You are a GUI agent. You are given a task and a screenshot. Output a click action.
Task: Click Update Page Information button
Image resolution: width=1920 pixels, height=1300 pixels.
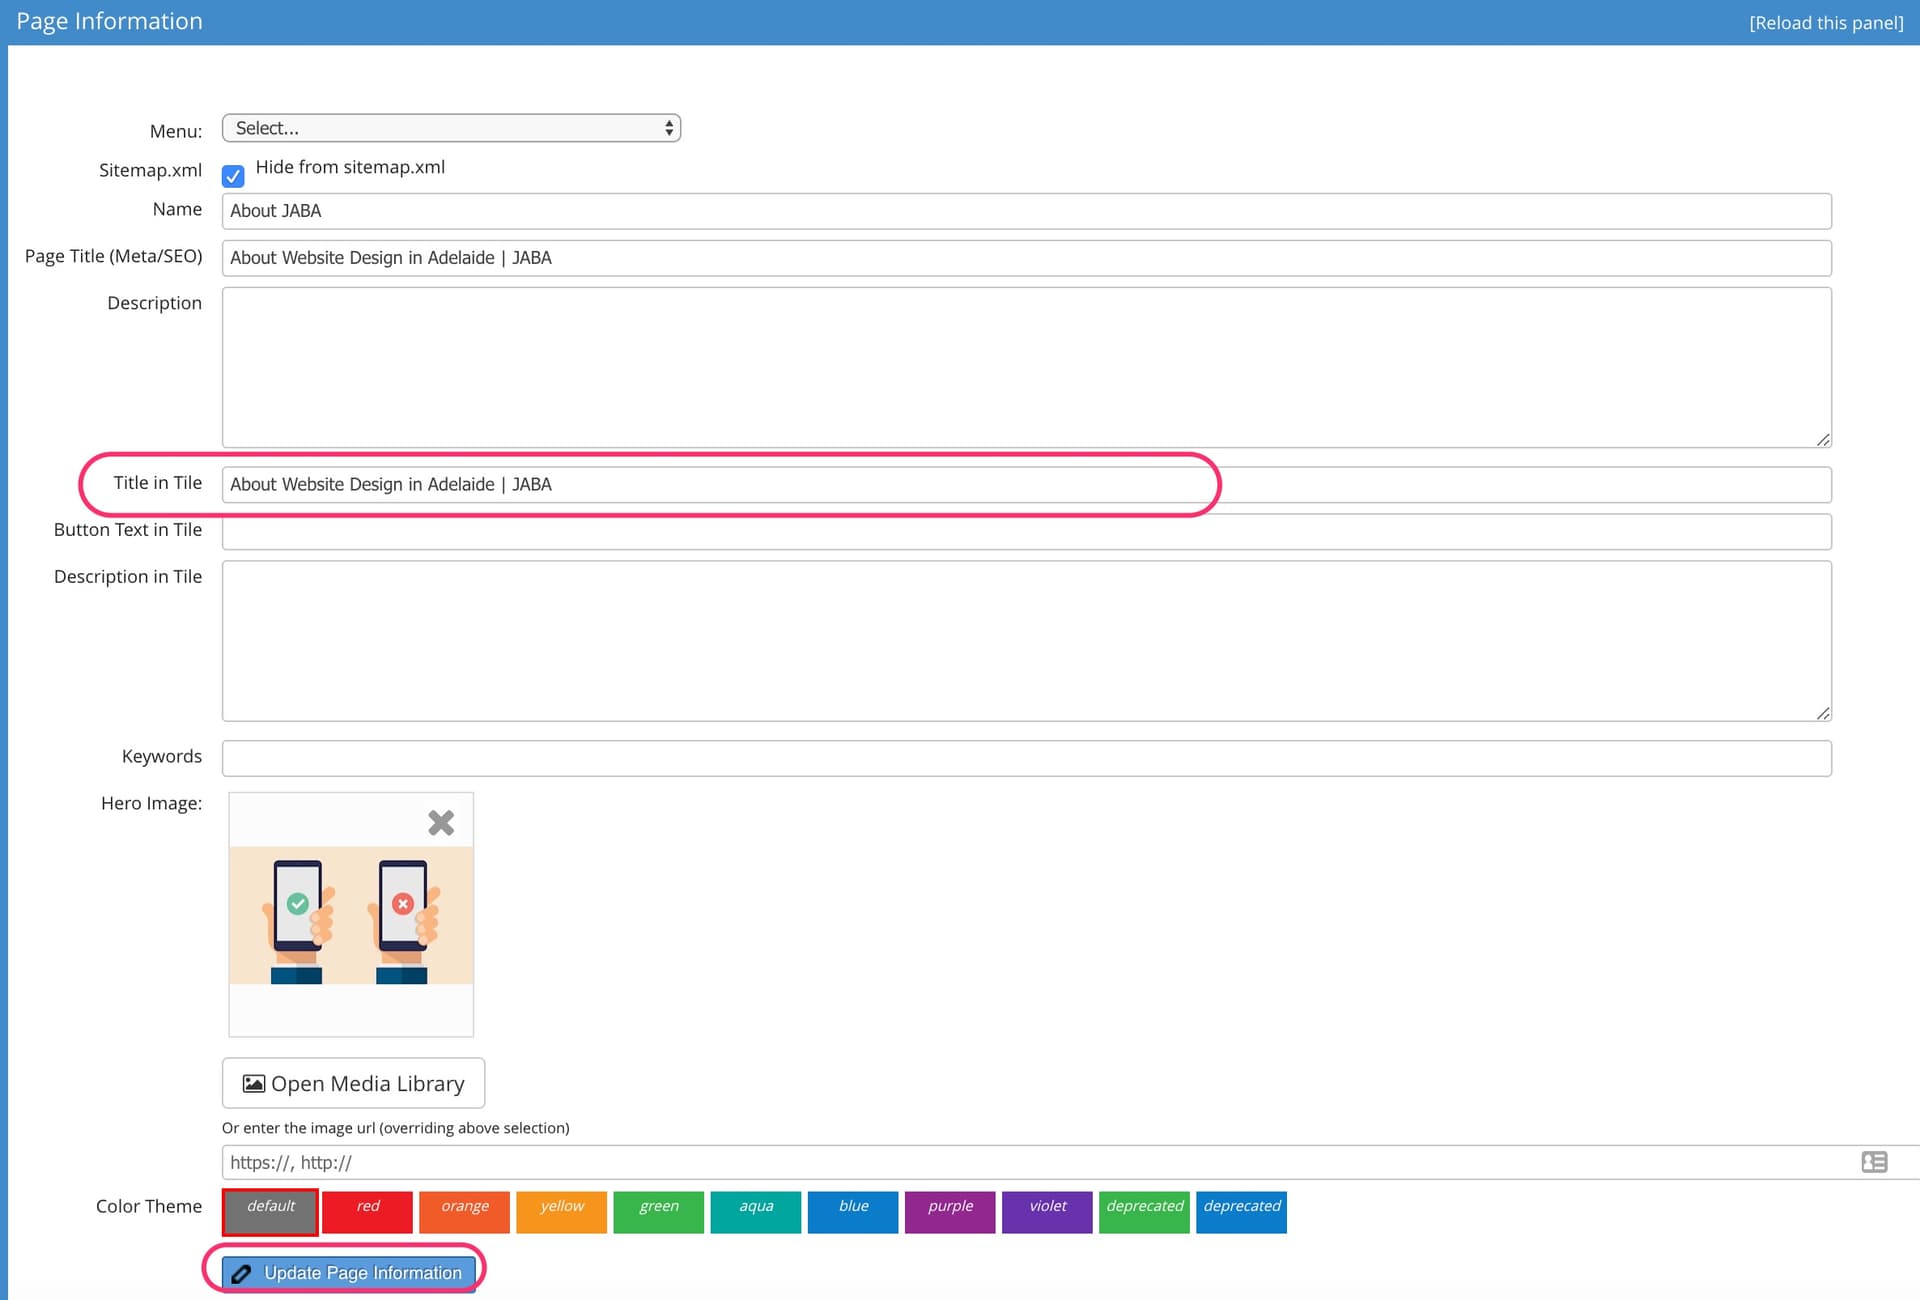(x=348, y=1273)
